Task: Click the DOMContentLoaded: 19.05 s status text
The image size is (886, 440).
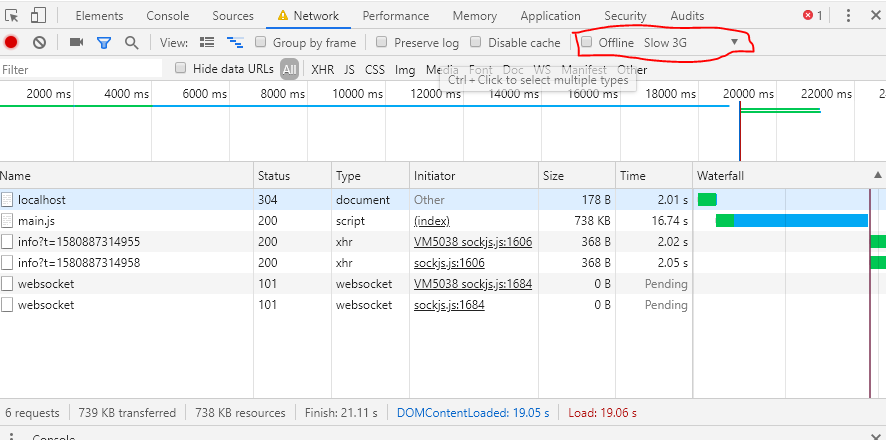Action: click(x=473, y=413)
